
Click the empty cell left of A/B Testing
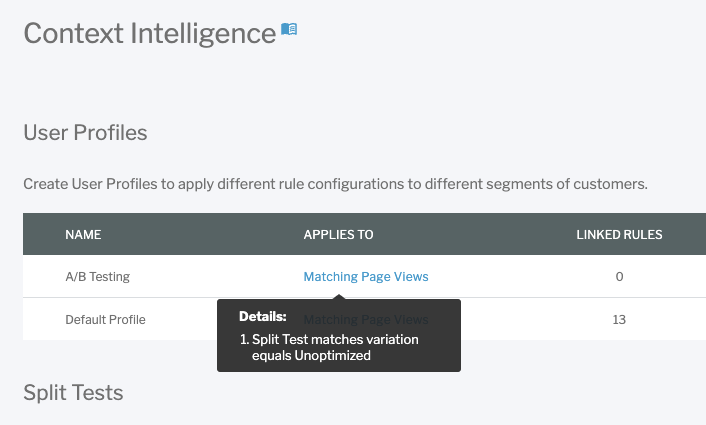[44, 276]
